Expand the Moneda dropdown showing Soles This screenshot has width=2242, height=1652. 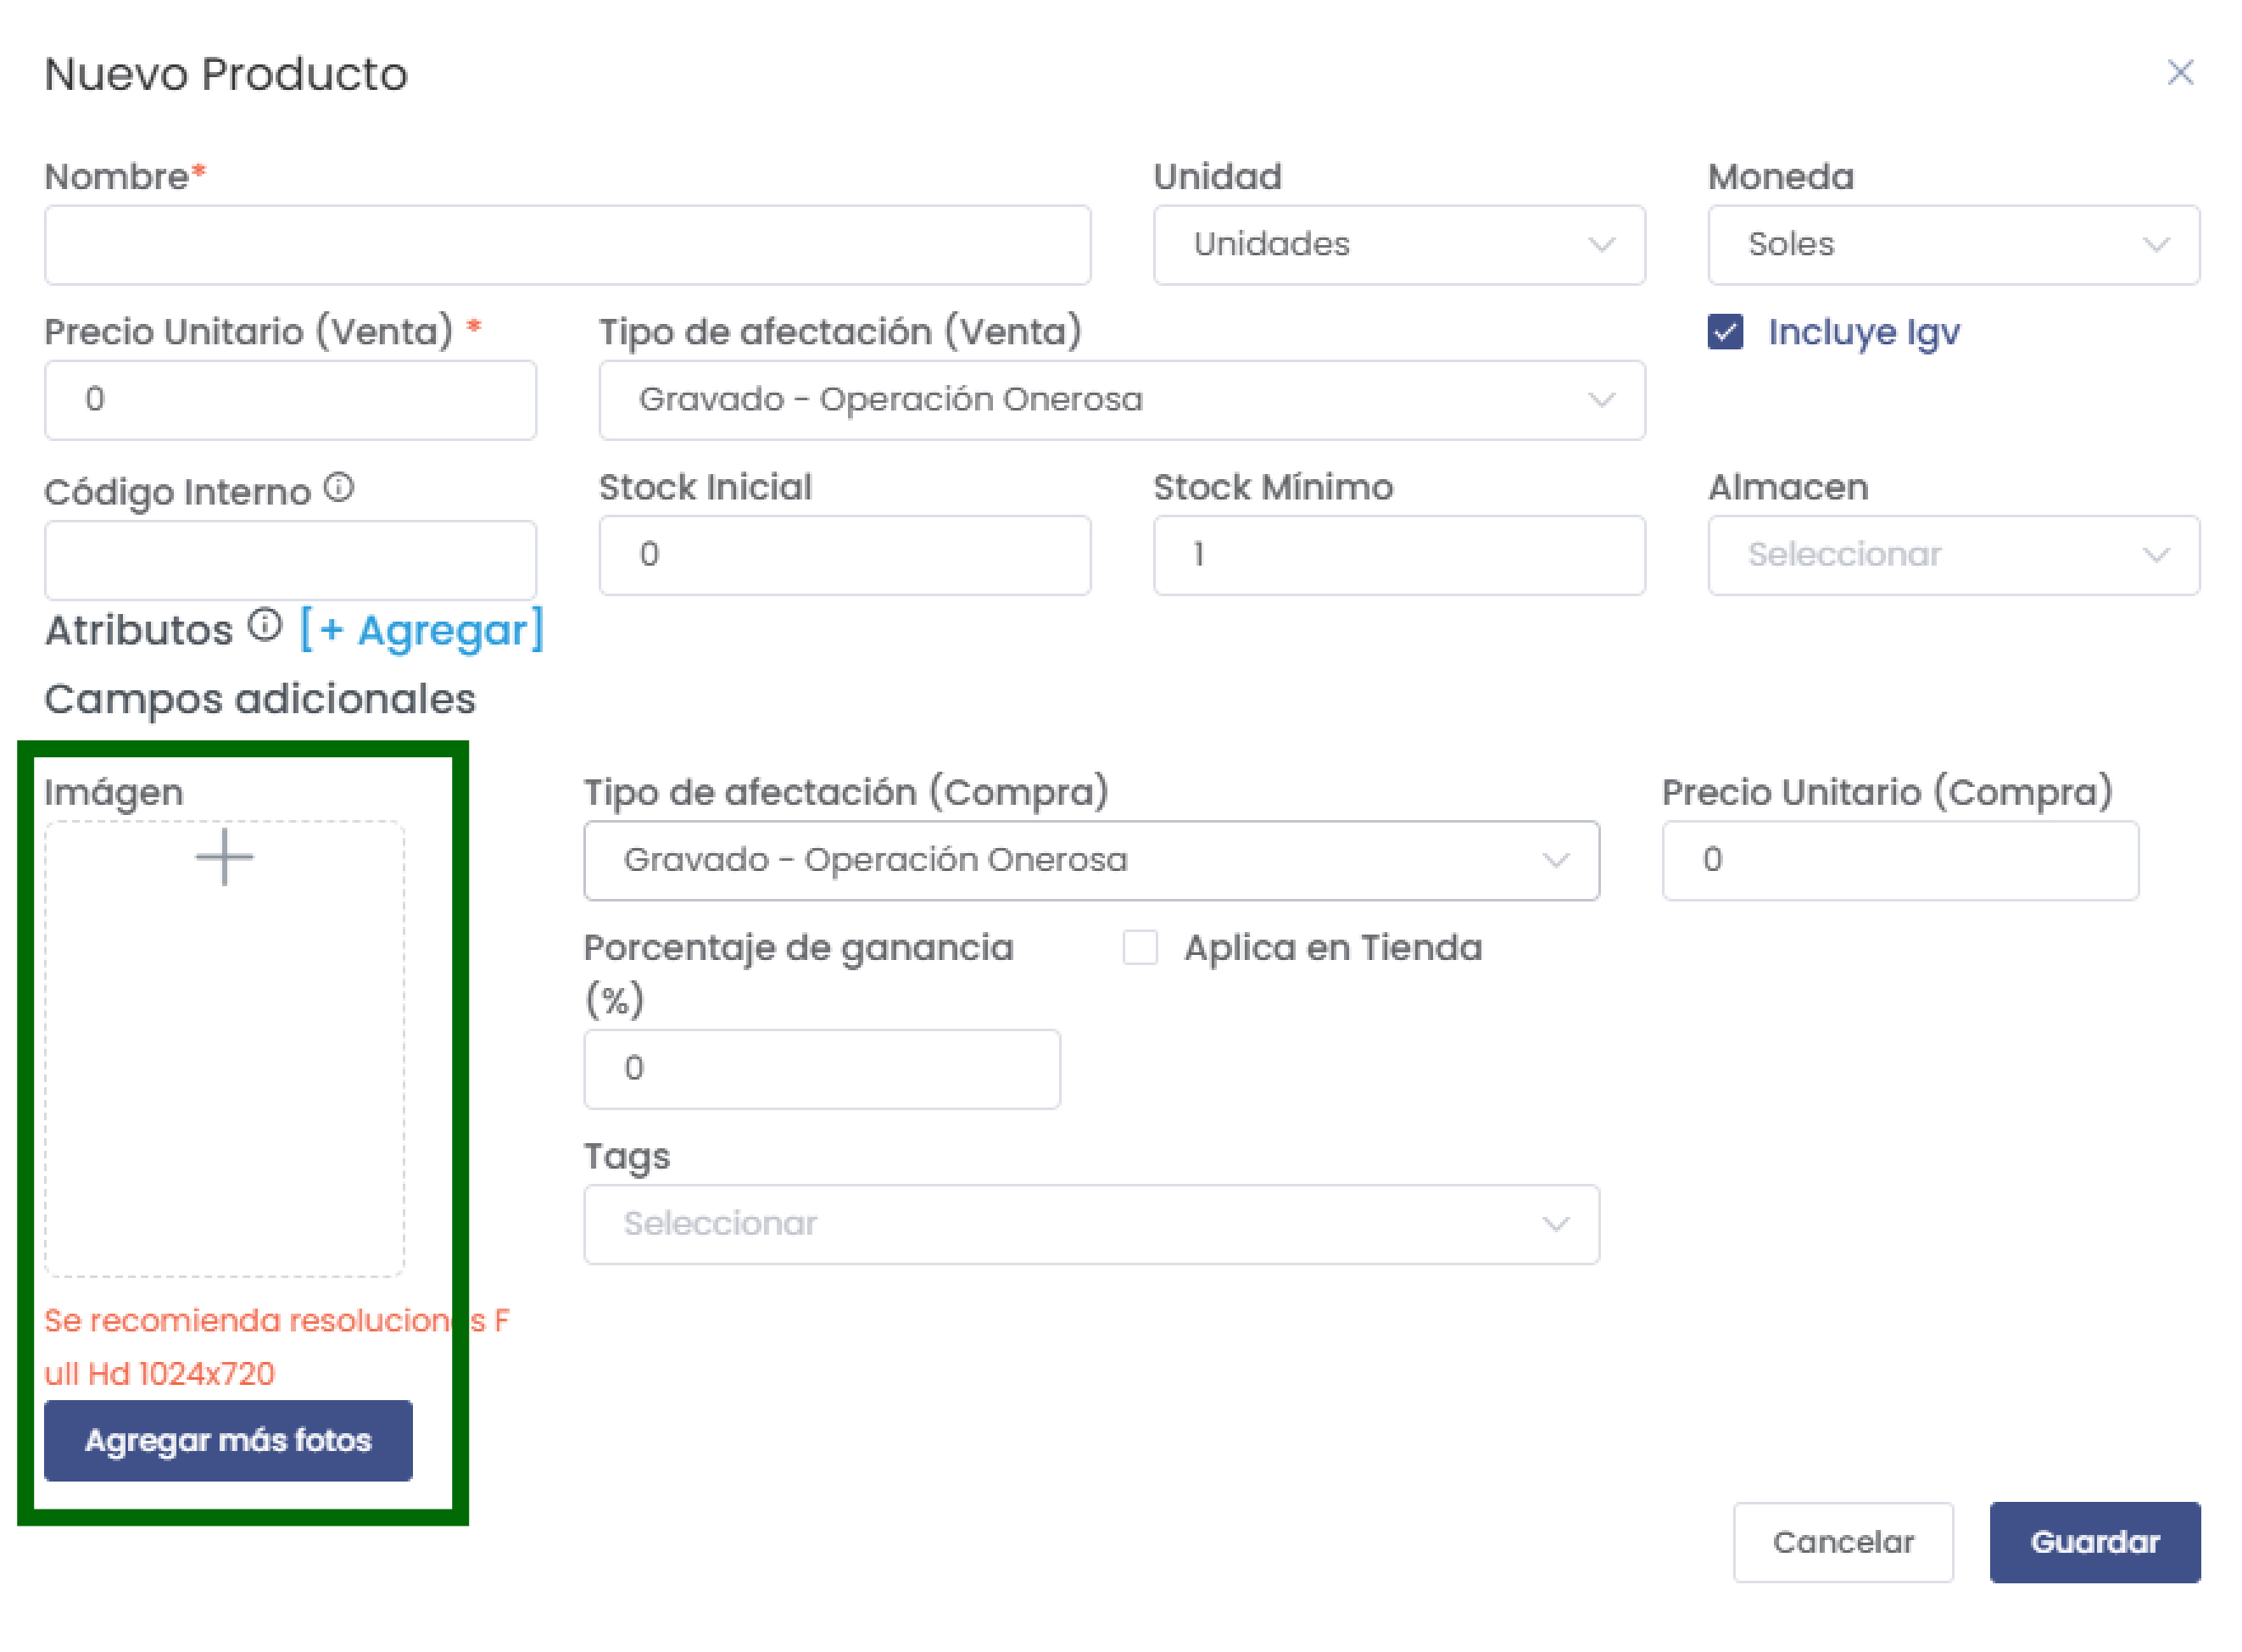coord(1952,245)
